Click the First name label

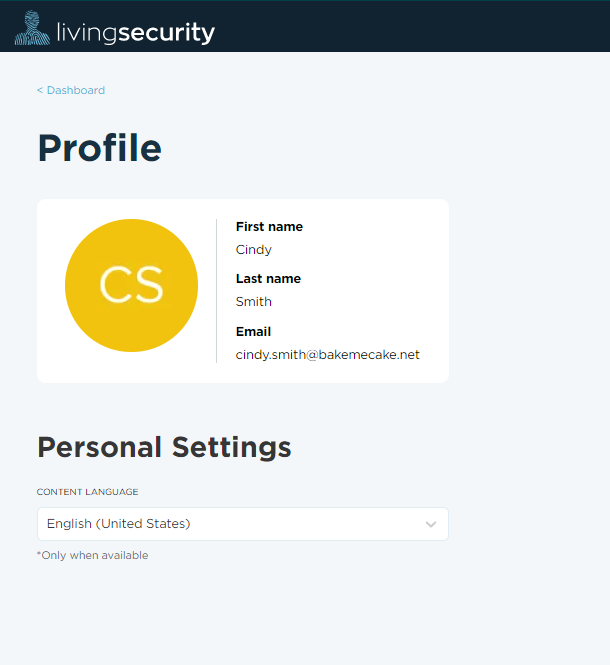pyautogui.click(x=269, y=226)
